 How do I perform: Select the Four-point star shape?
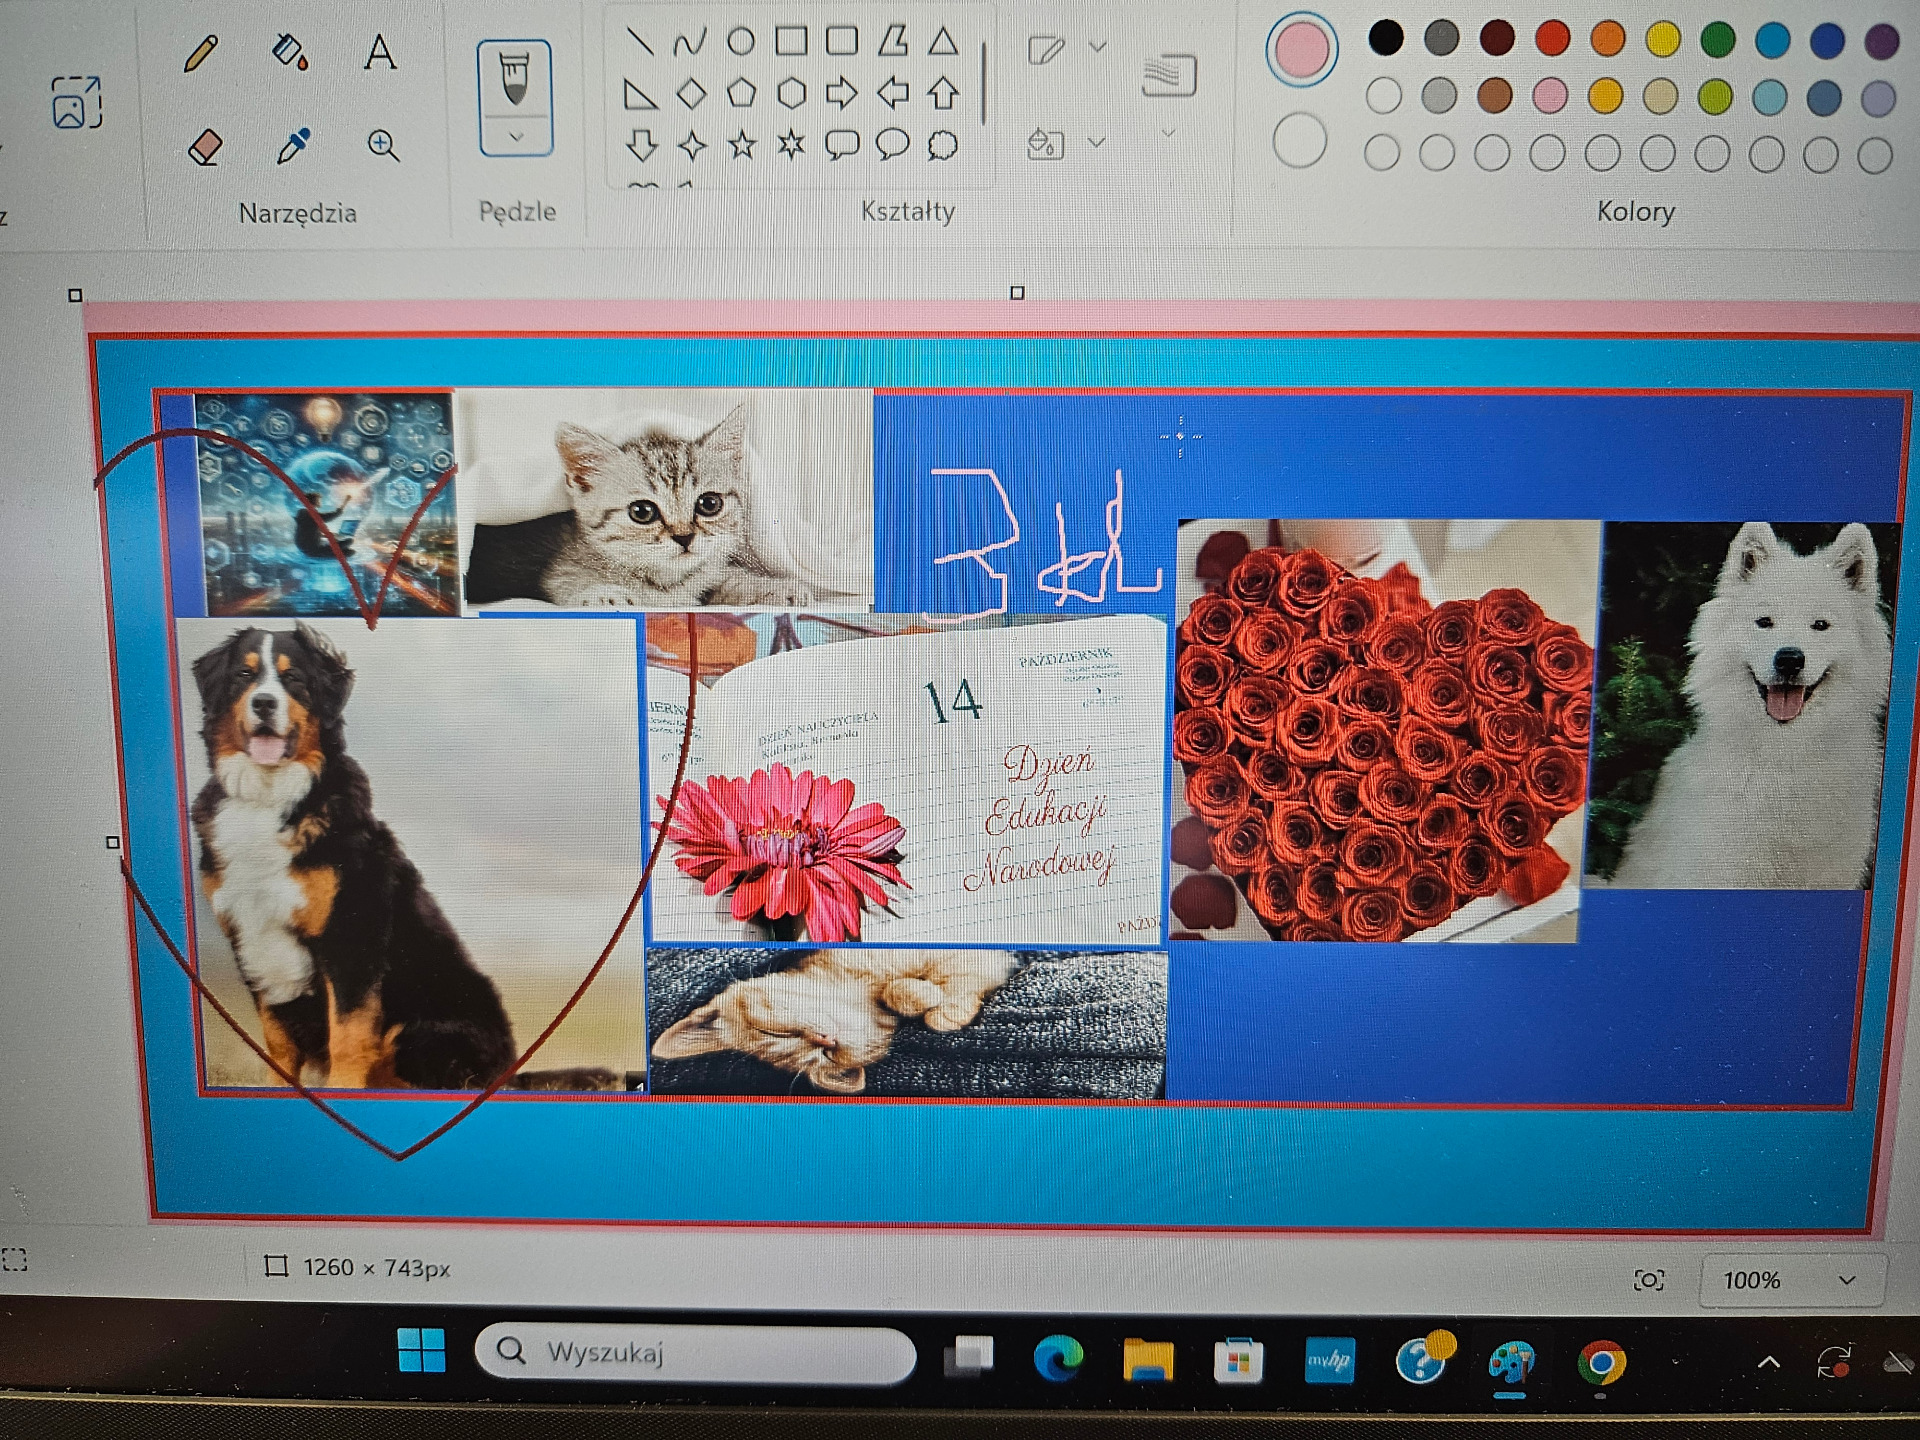coord(692,146)
